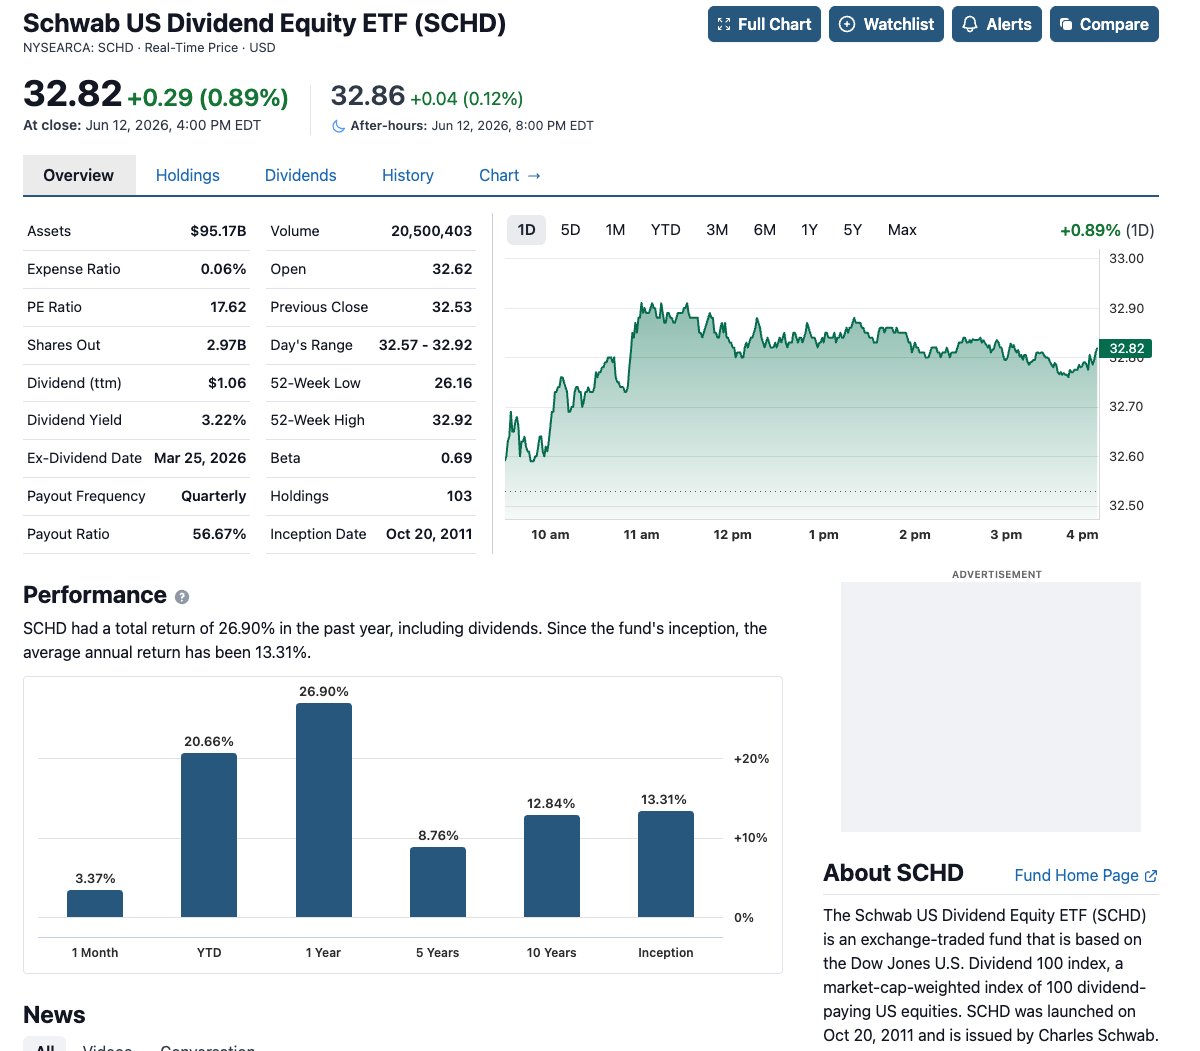Click the advertisement placeholder box
Image resolution: width=1200 pixels, height=1051 pixels.
[x=991, y=707]
